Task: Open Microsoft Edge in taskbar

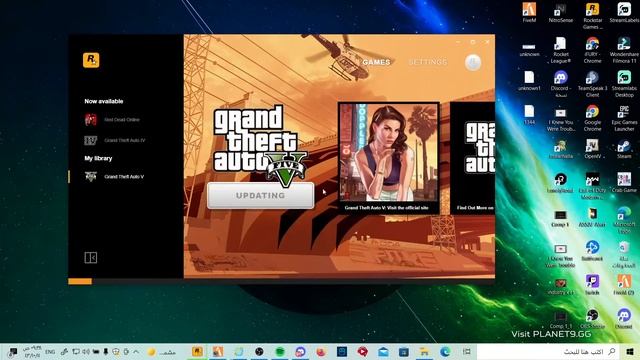Action: click(x=445, y=351)
